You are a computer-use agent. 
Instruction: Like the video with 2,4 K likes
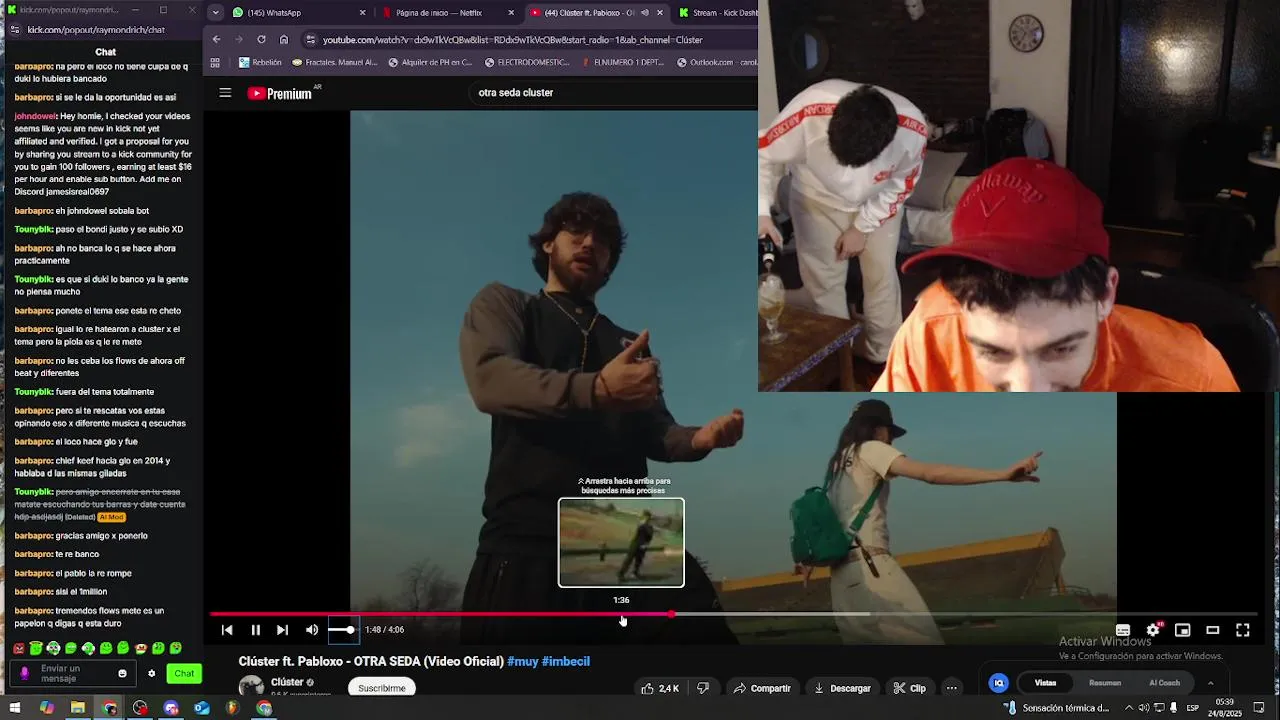(660, 688)
